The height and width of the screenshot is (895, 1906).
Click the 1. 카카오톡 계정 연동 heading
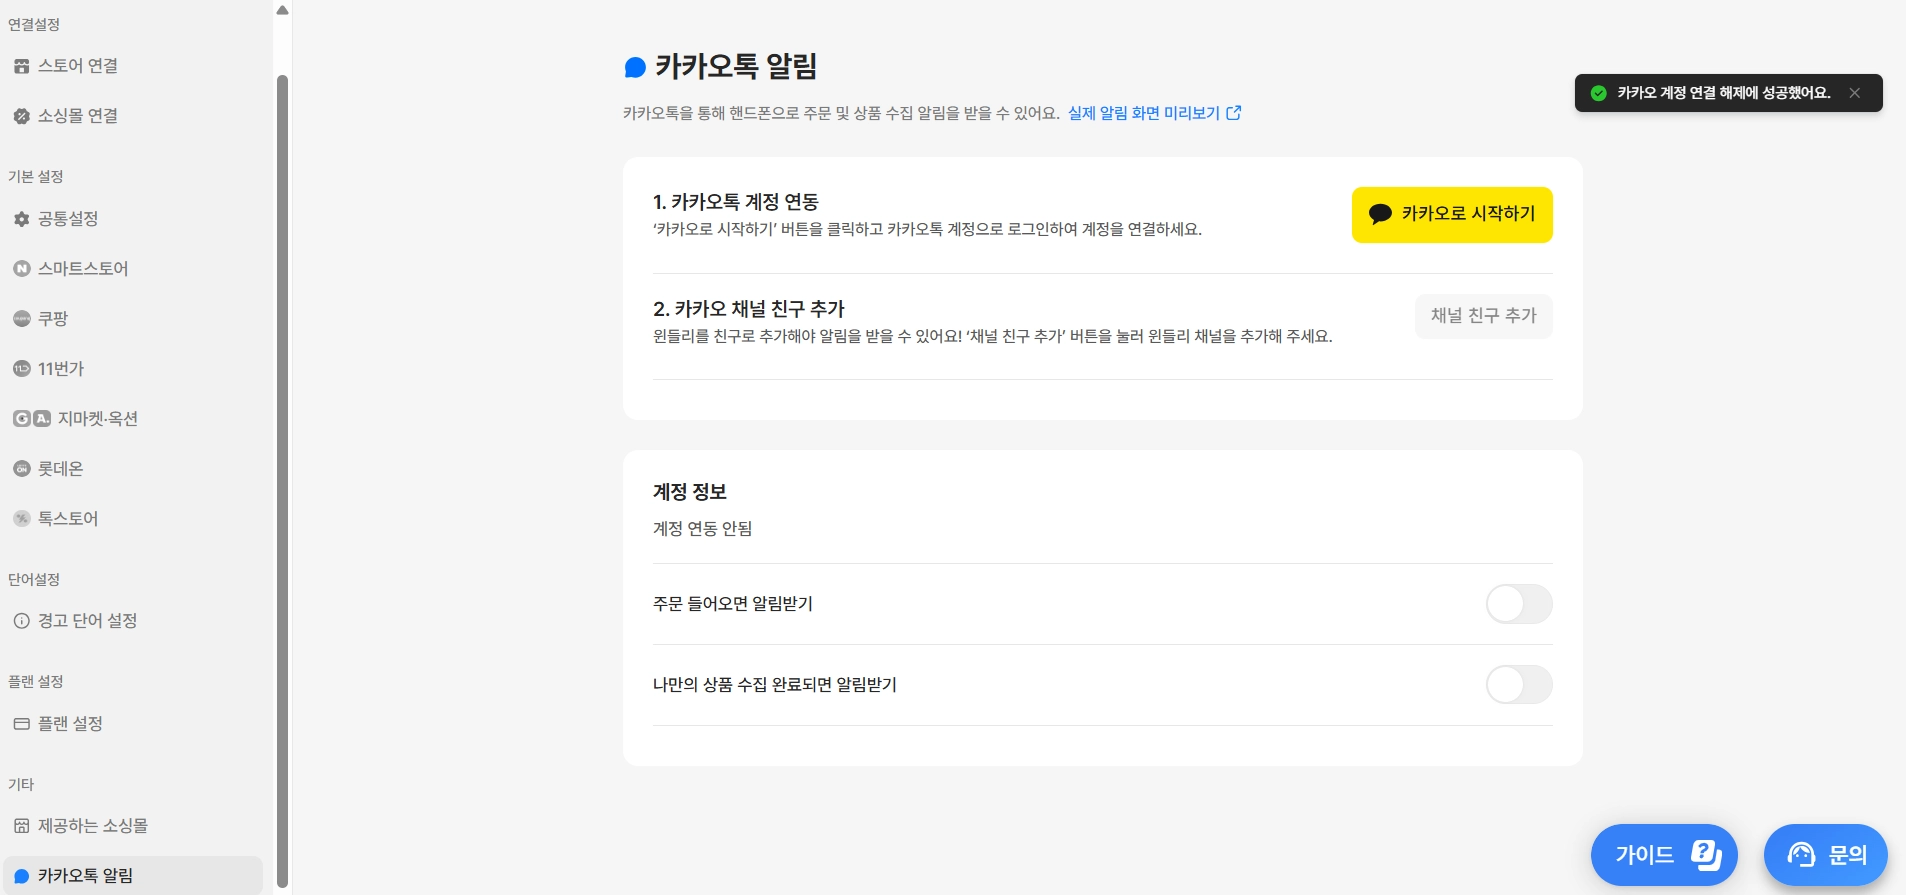coord(736,202)
